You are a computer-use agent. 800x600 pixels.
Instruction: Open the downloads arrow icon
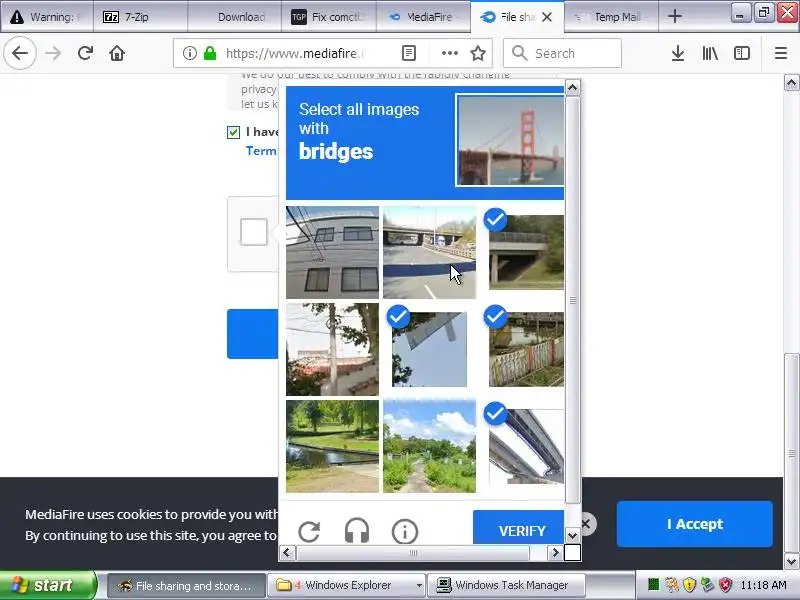[678, 53]
